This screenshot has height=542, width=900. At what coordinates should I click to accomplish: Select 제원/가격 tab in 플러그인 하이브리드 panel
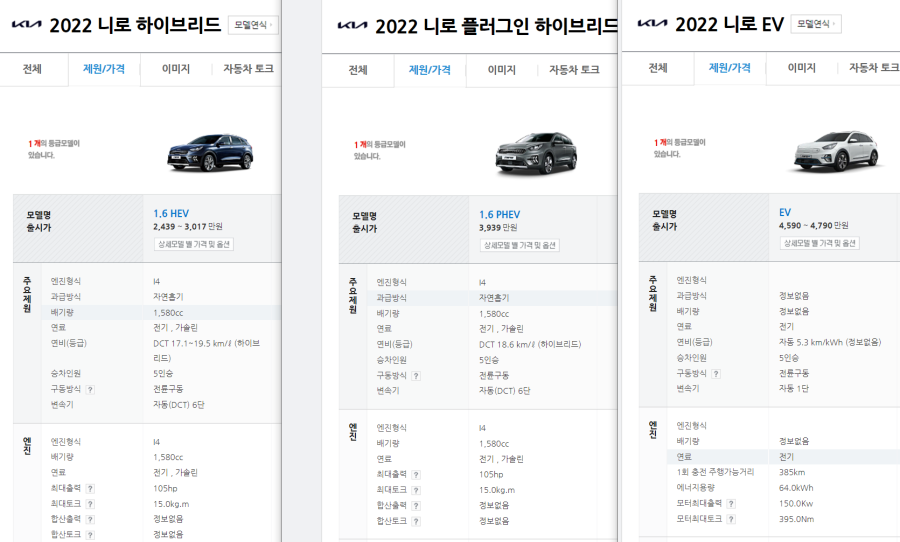tap(430, 70)
